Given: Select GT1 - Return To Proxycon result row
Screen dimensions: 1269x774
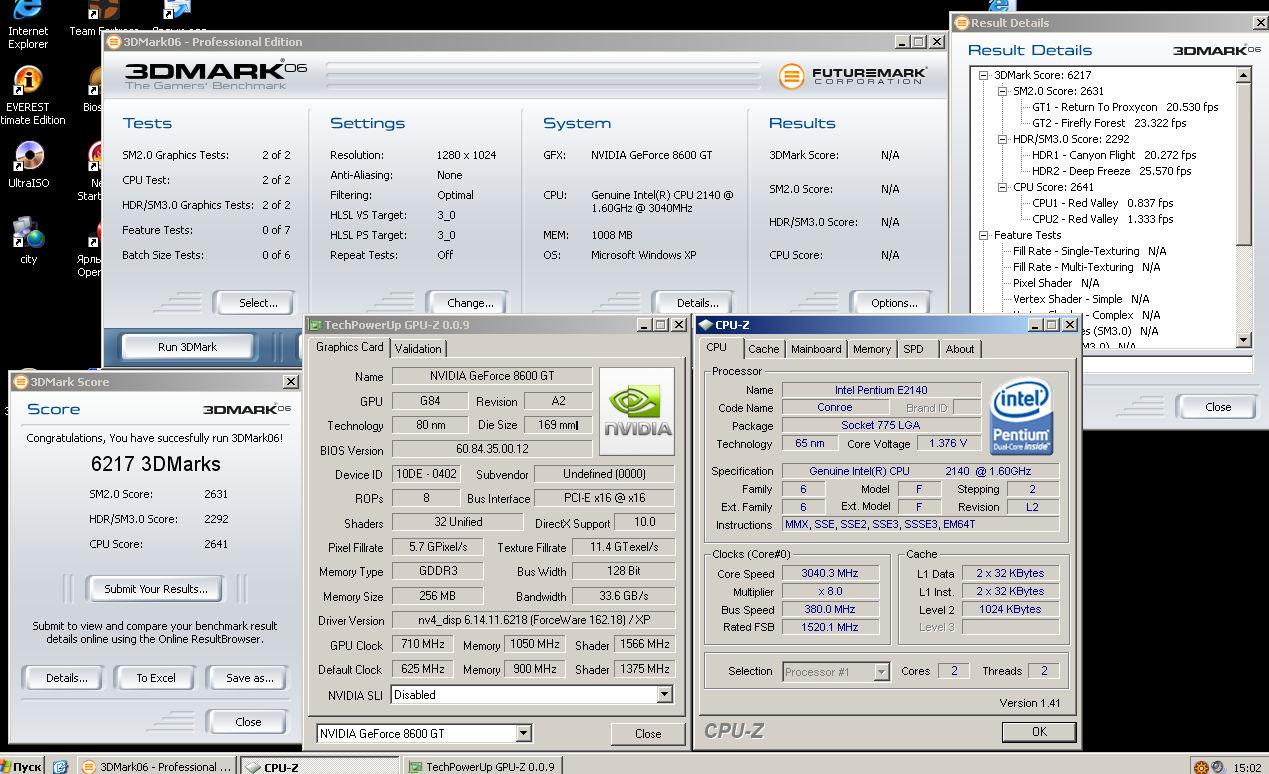Looking at the screenshot, I should coord(1125,107).
